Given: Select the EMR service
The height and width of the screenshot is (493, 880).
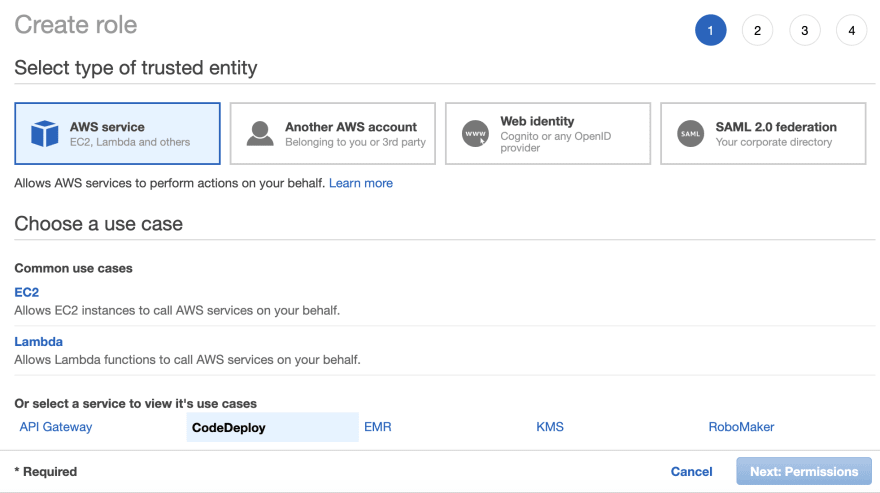Looking at the screenshot, I should click(378, 427).
